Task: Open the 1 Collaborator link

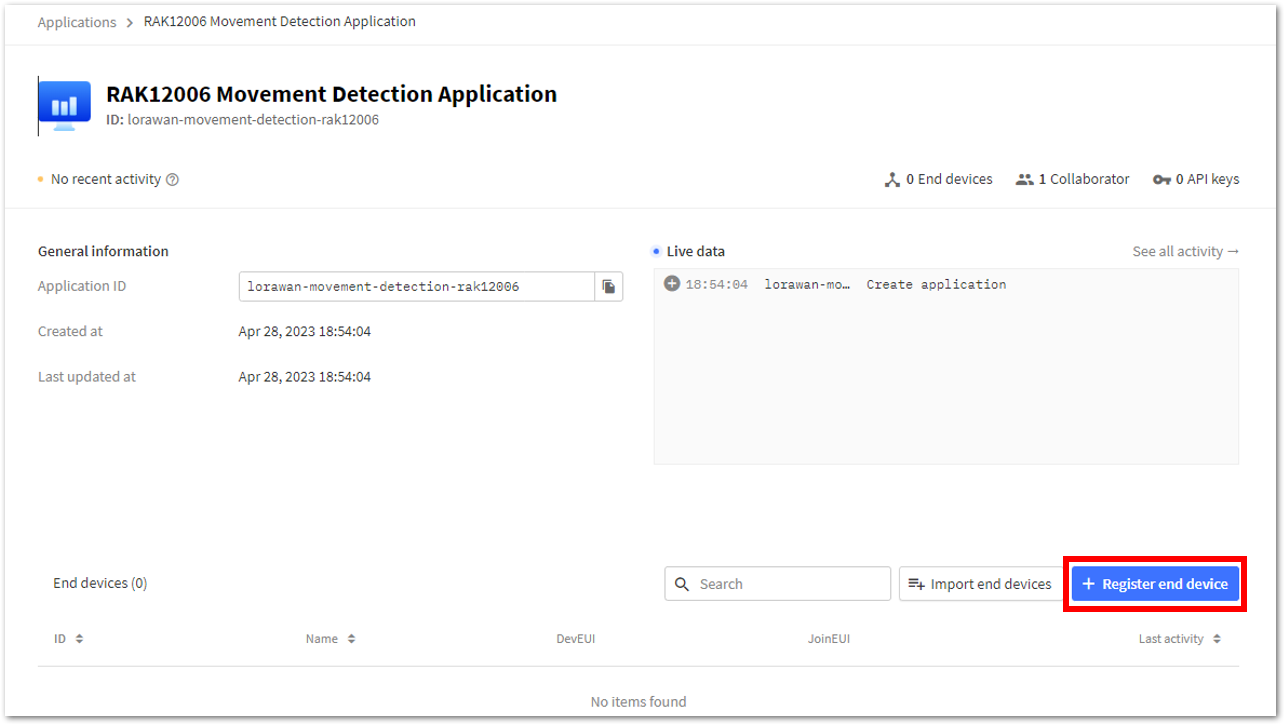Action: 1072,180
